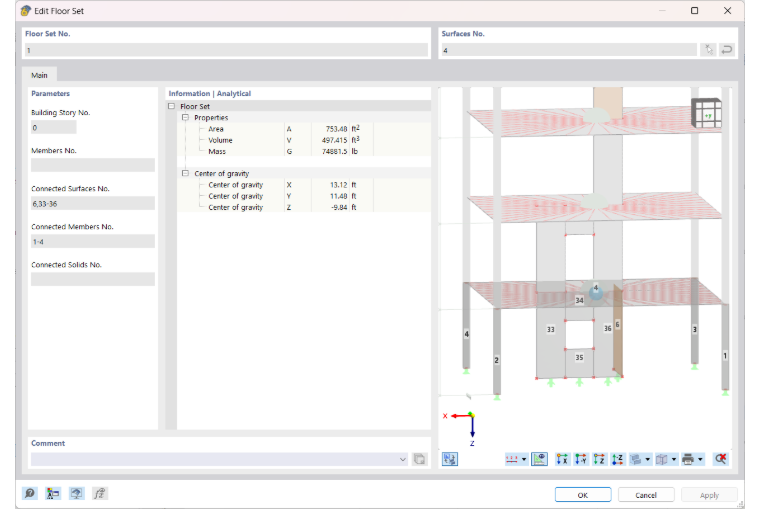
Task: Click the printer icon in preview toolbar
Action: pyautogui.click(x=688, y=459)
